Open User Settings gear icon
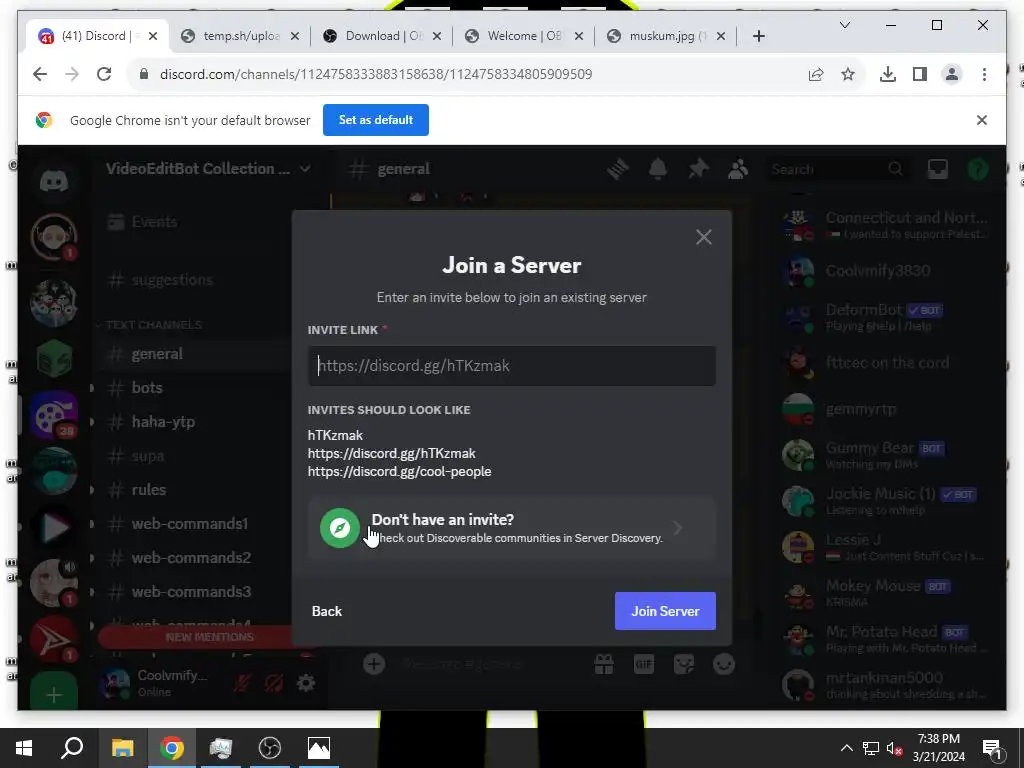1024x768 pixels. (306, 683)
